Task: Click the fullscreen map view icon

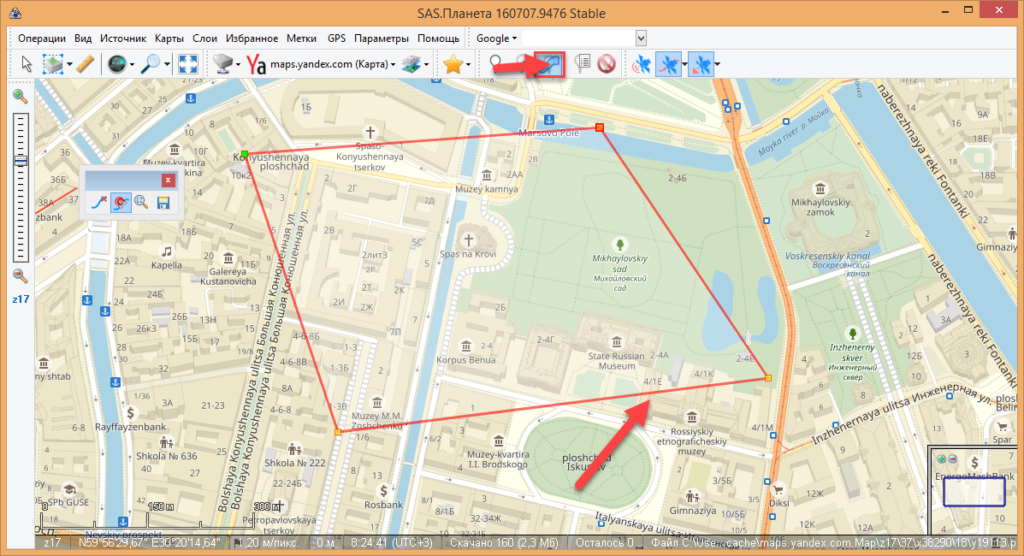Action: (x=187, y=64)
